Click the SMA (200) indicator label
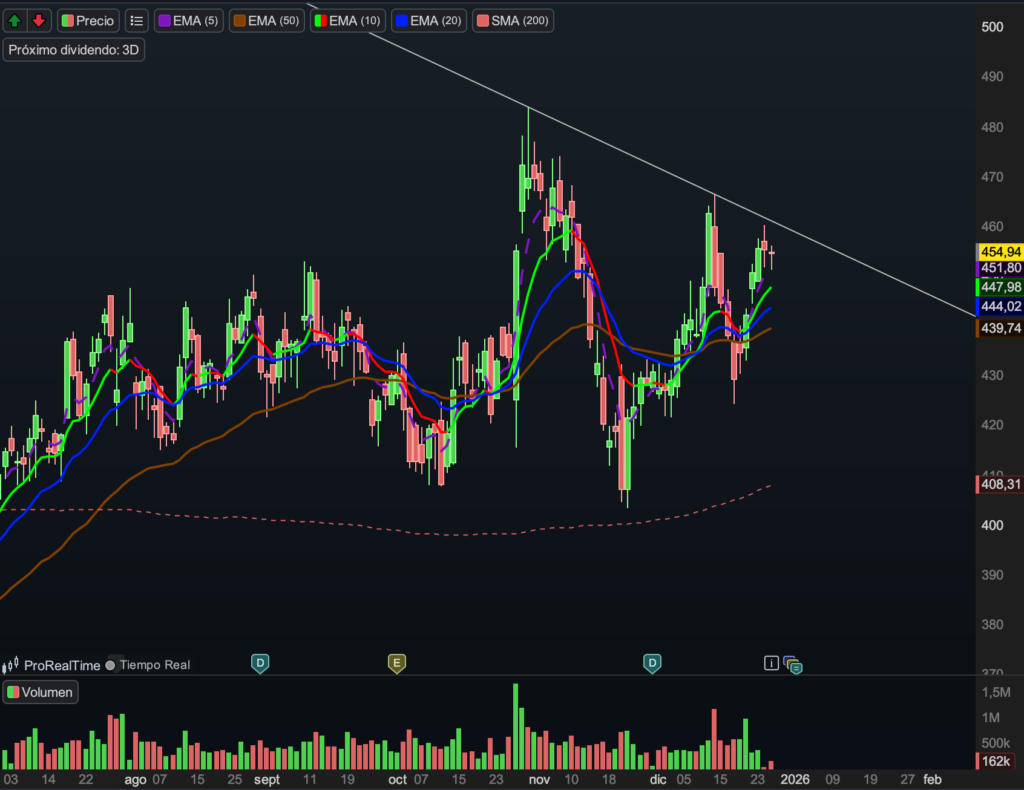Viewport: 1024px width, 790px height. [512, 20]
